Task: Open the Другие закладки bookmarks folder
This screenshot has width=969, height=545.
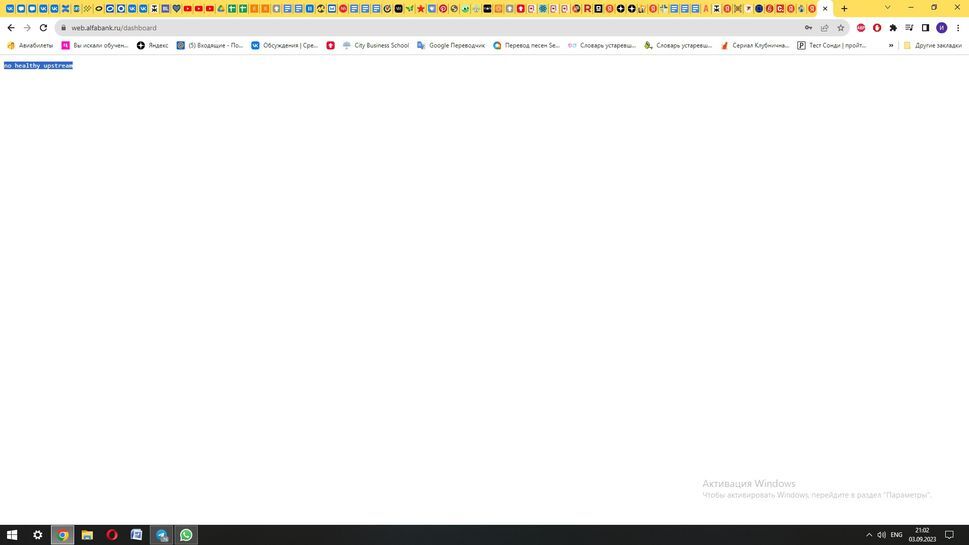Action: [x=932, y=45]
